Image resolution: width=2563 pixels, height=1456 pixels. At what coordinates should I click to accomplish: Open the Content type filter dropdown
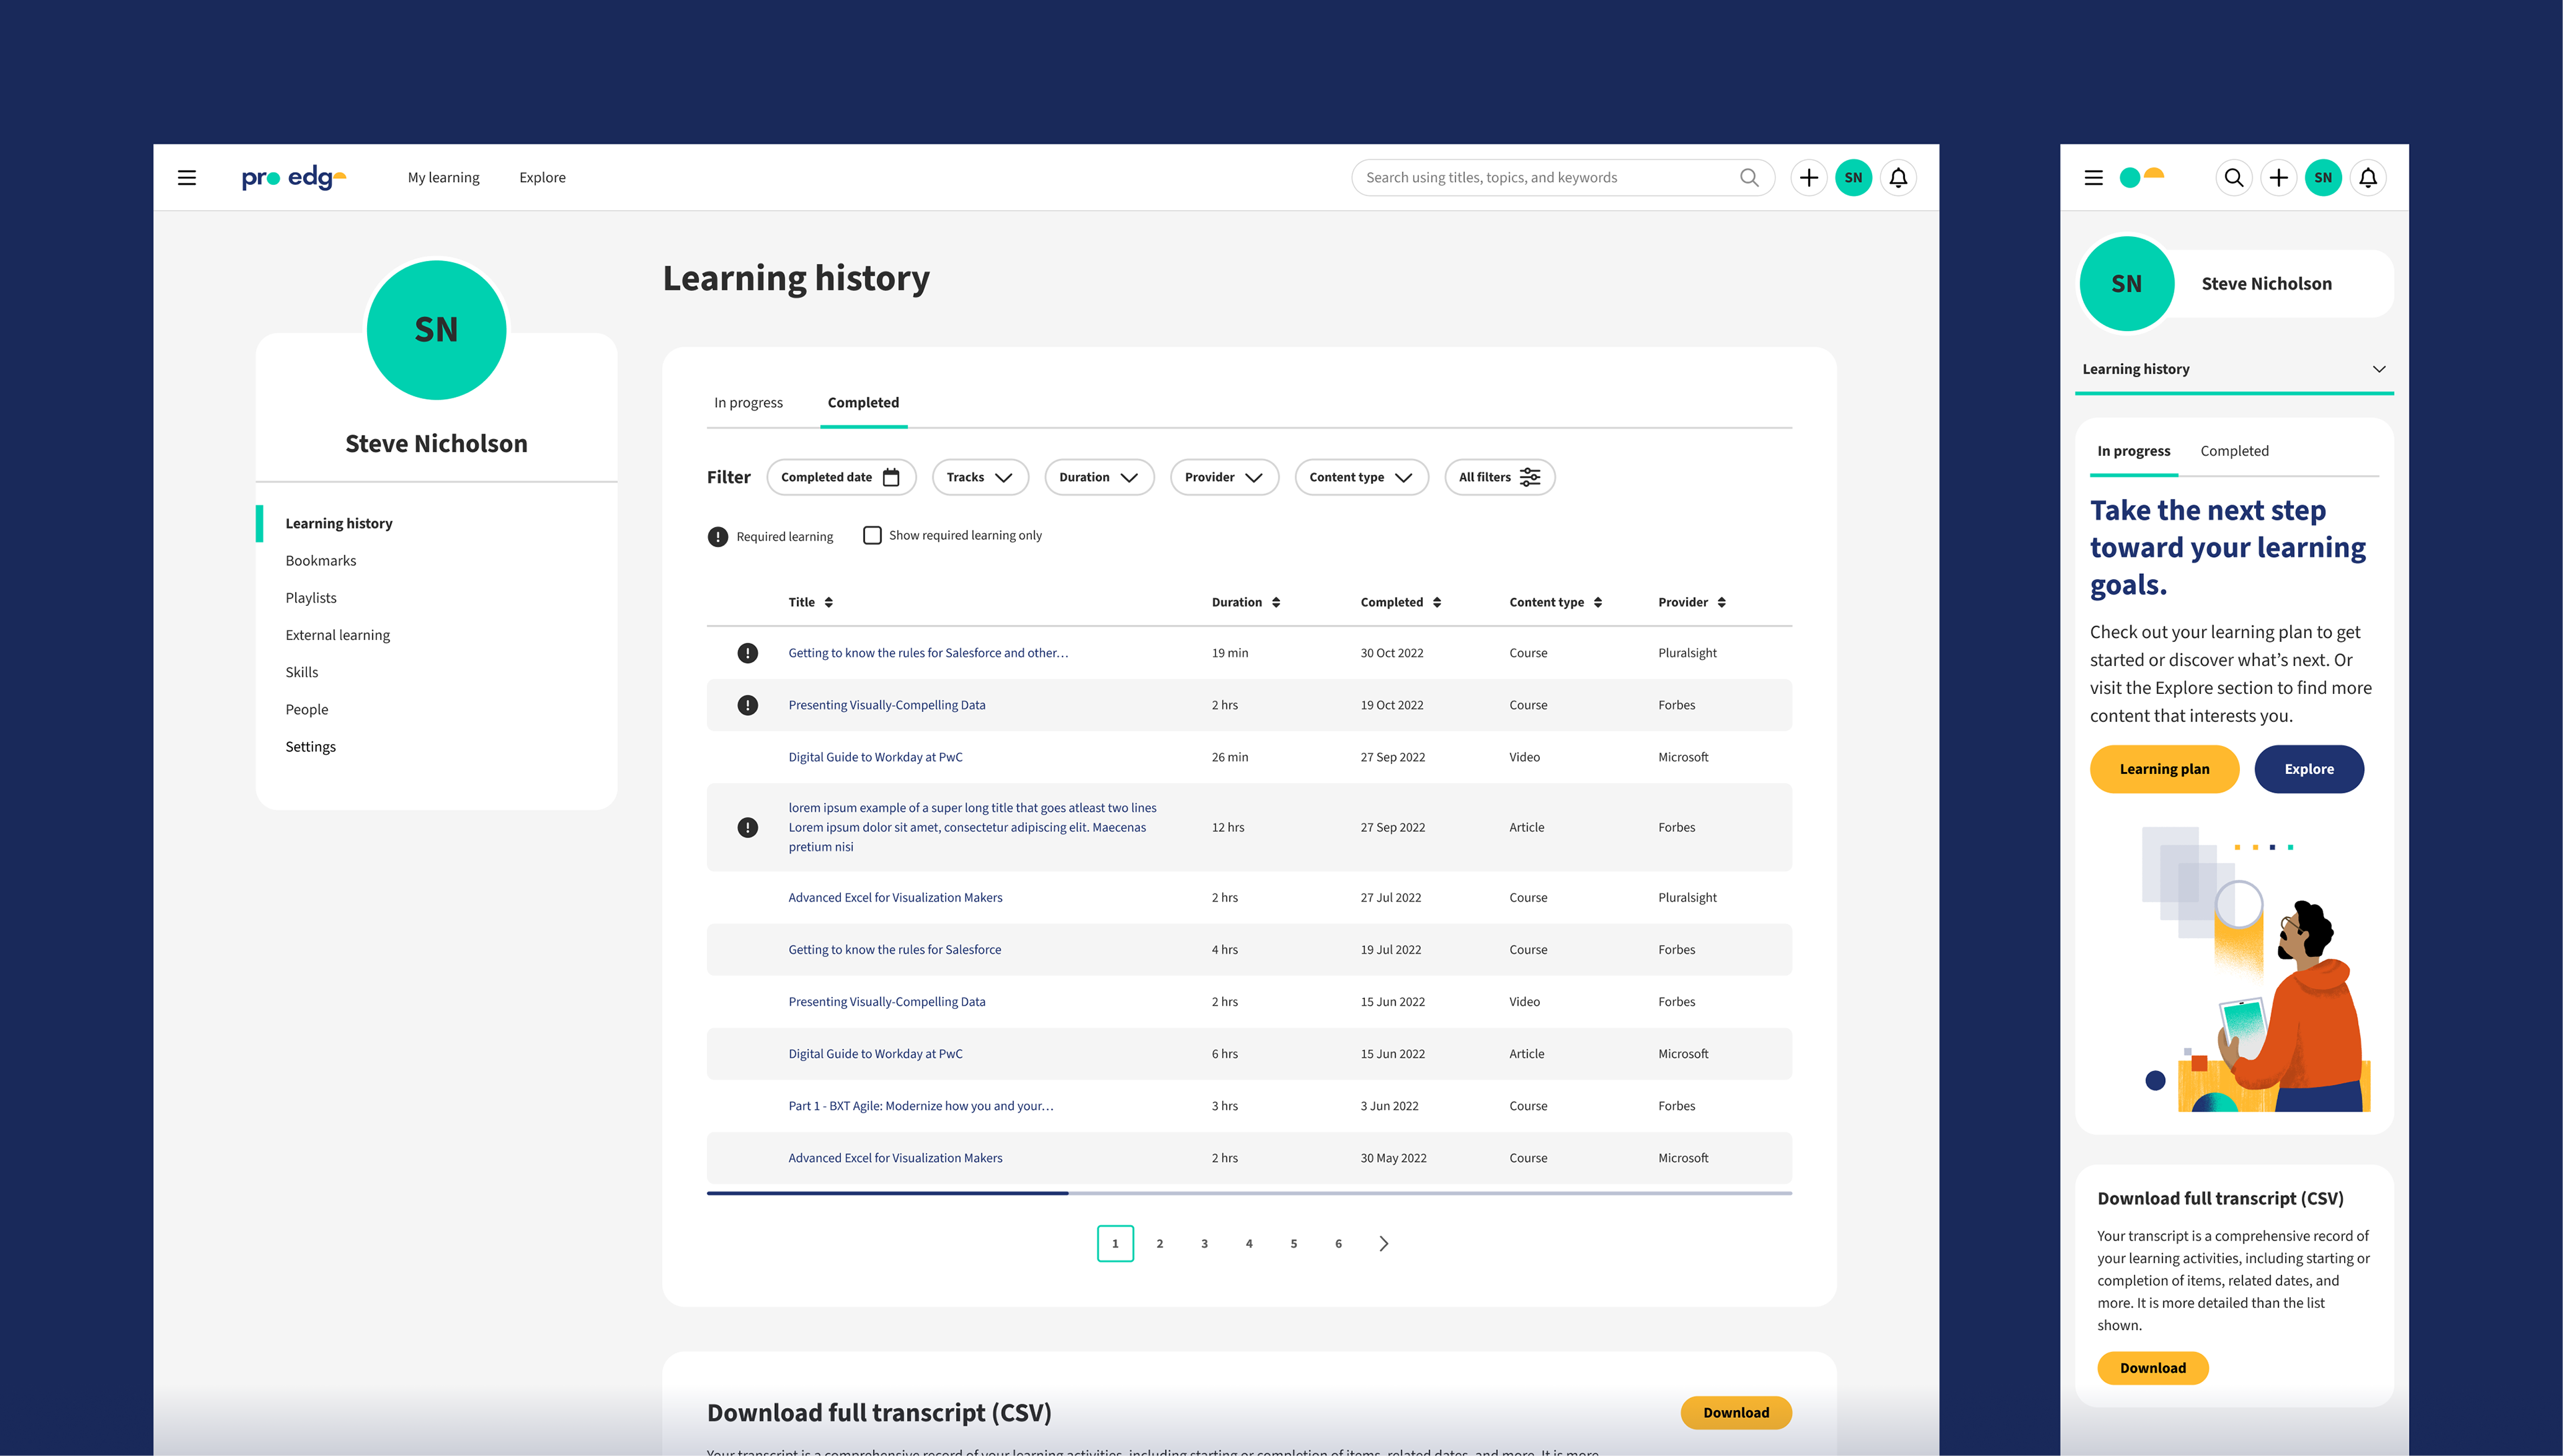click(1361, 477)
